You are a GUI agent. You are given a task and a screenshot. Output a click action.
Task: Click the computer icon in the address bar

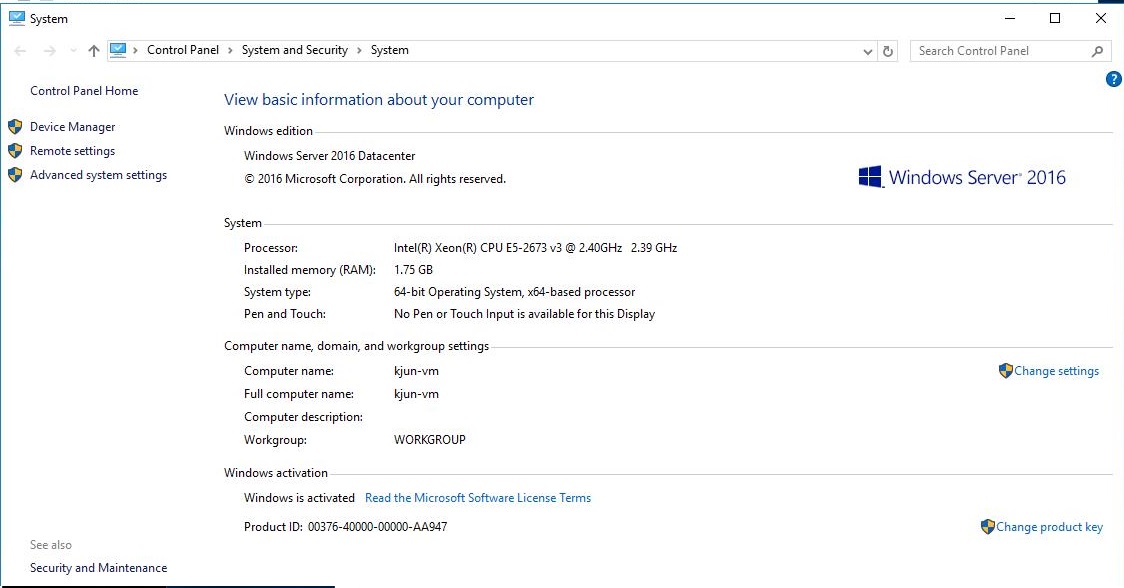(118, 50)
